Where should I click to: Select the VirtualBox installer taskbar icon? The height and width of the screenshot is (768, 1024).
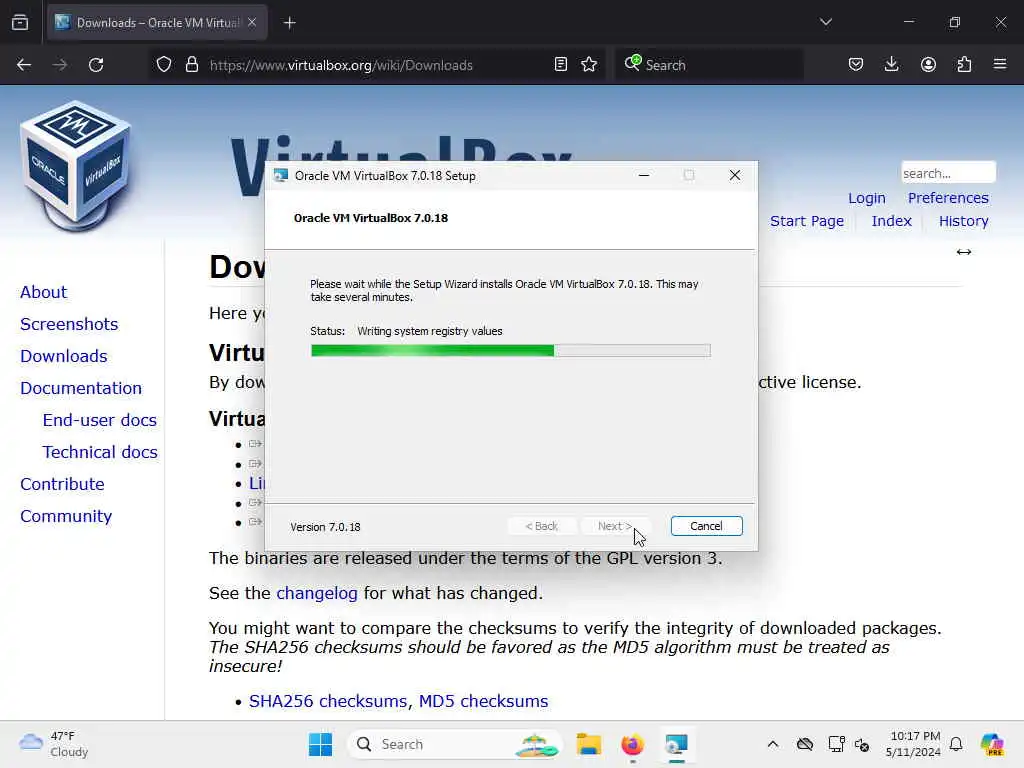[x=676, y=744]
